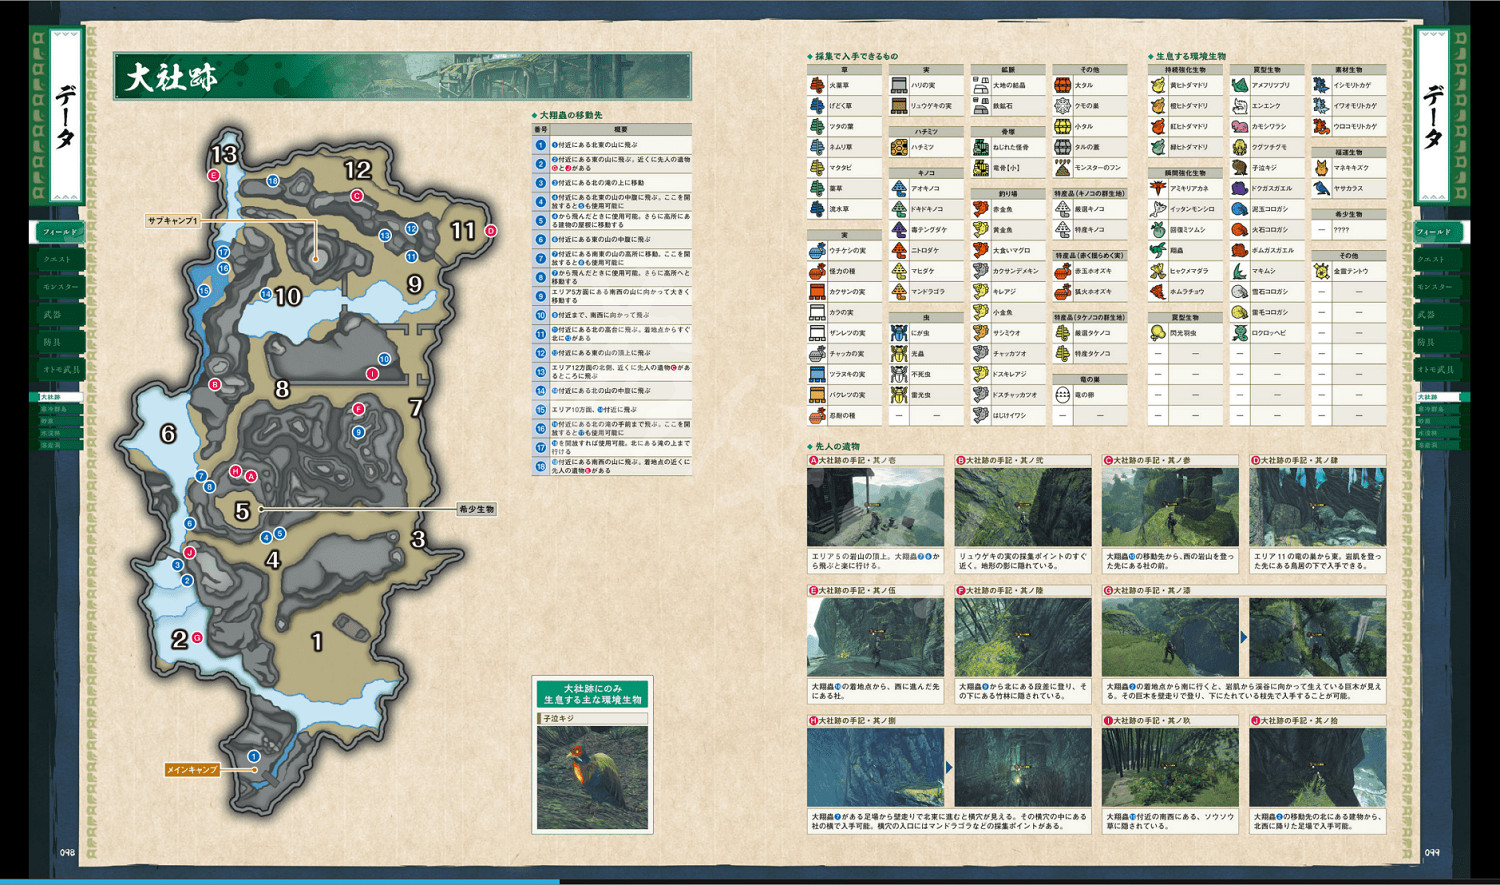Viewport: 1500px width, 885px height.
Task: Click the サブキャンプ1 map label
Action: pos(173,221)
